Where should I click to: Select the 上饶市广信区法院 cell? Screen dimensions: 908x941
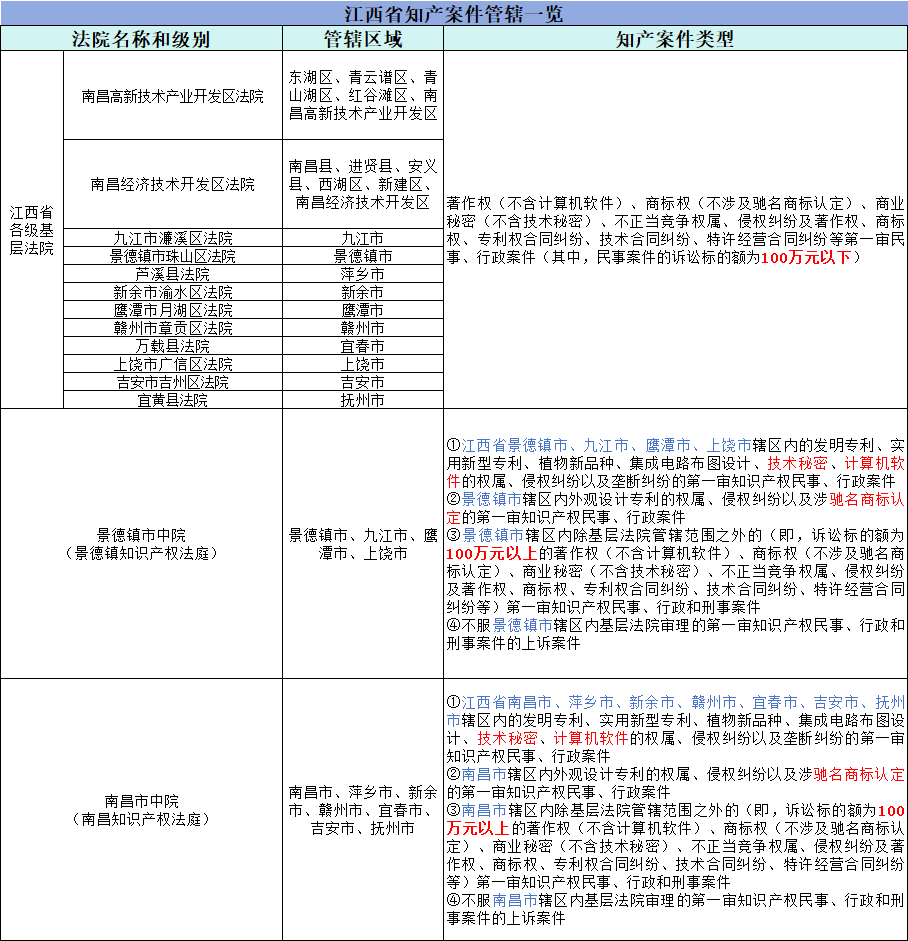click(173, 364)
